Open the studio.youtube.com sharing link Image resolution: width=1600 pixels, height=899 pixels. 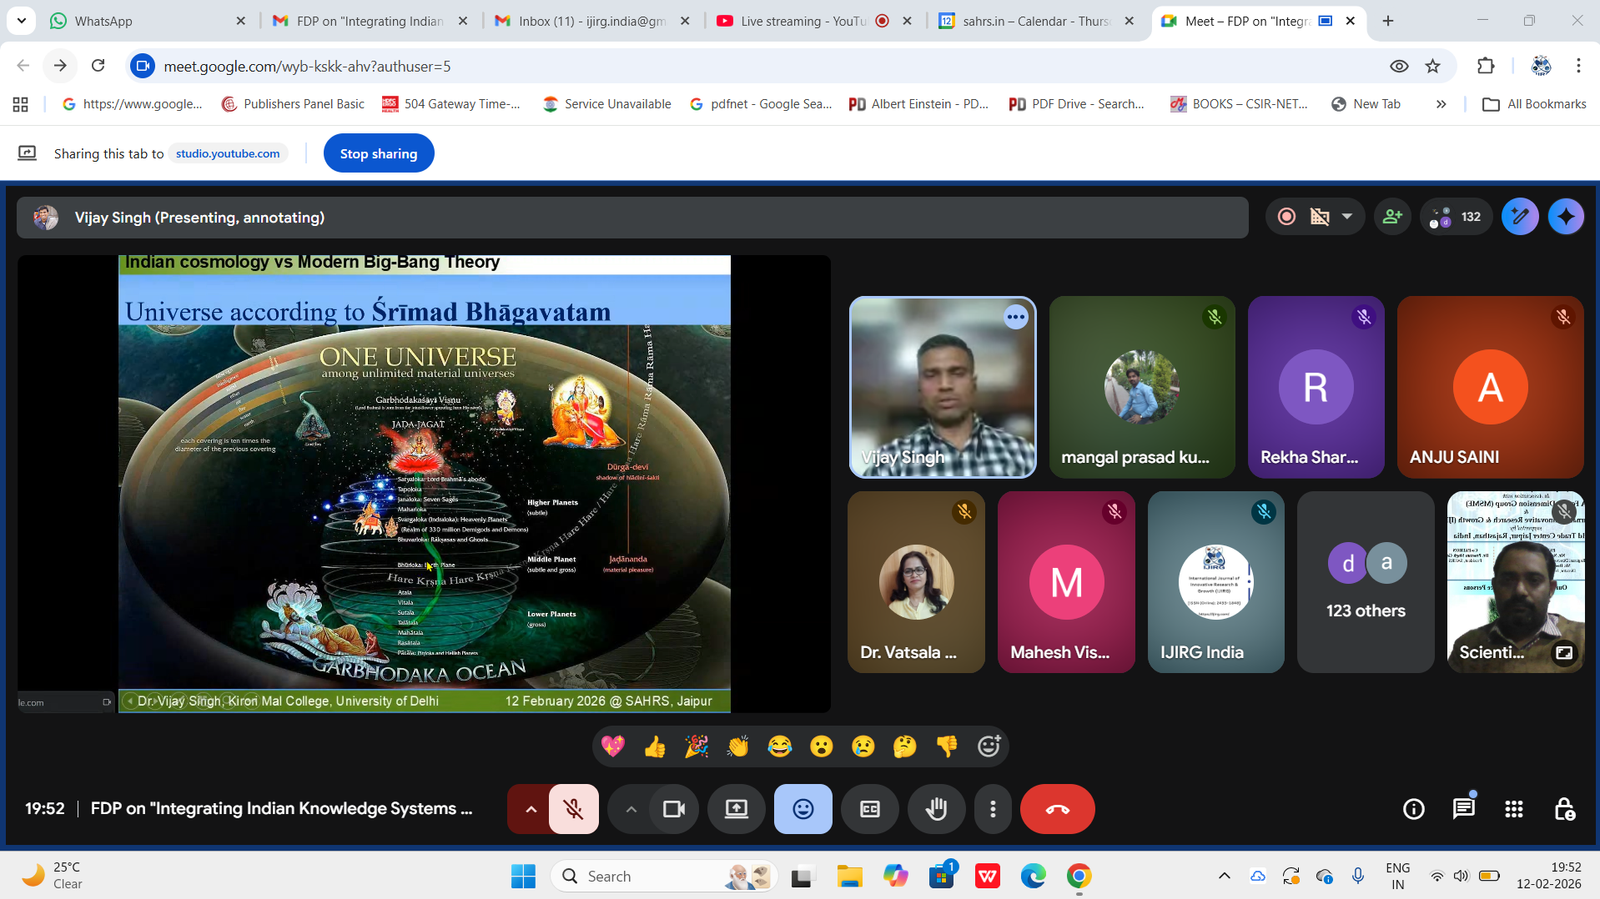pos(228,154)
